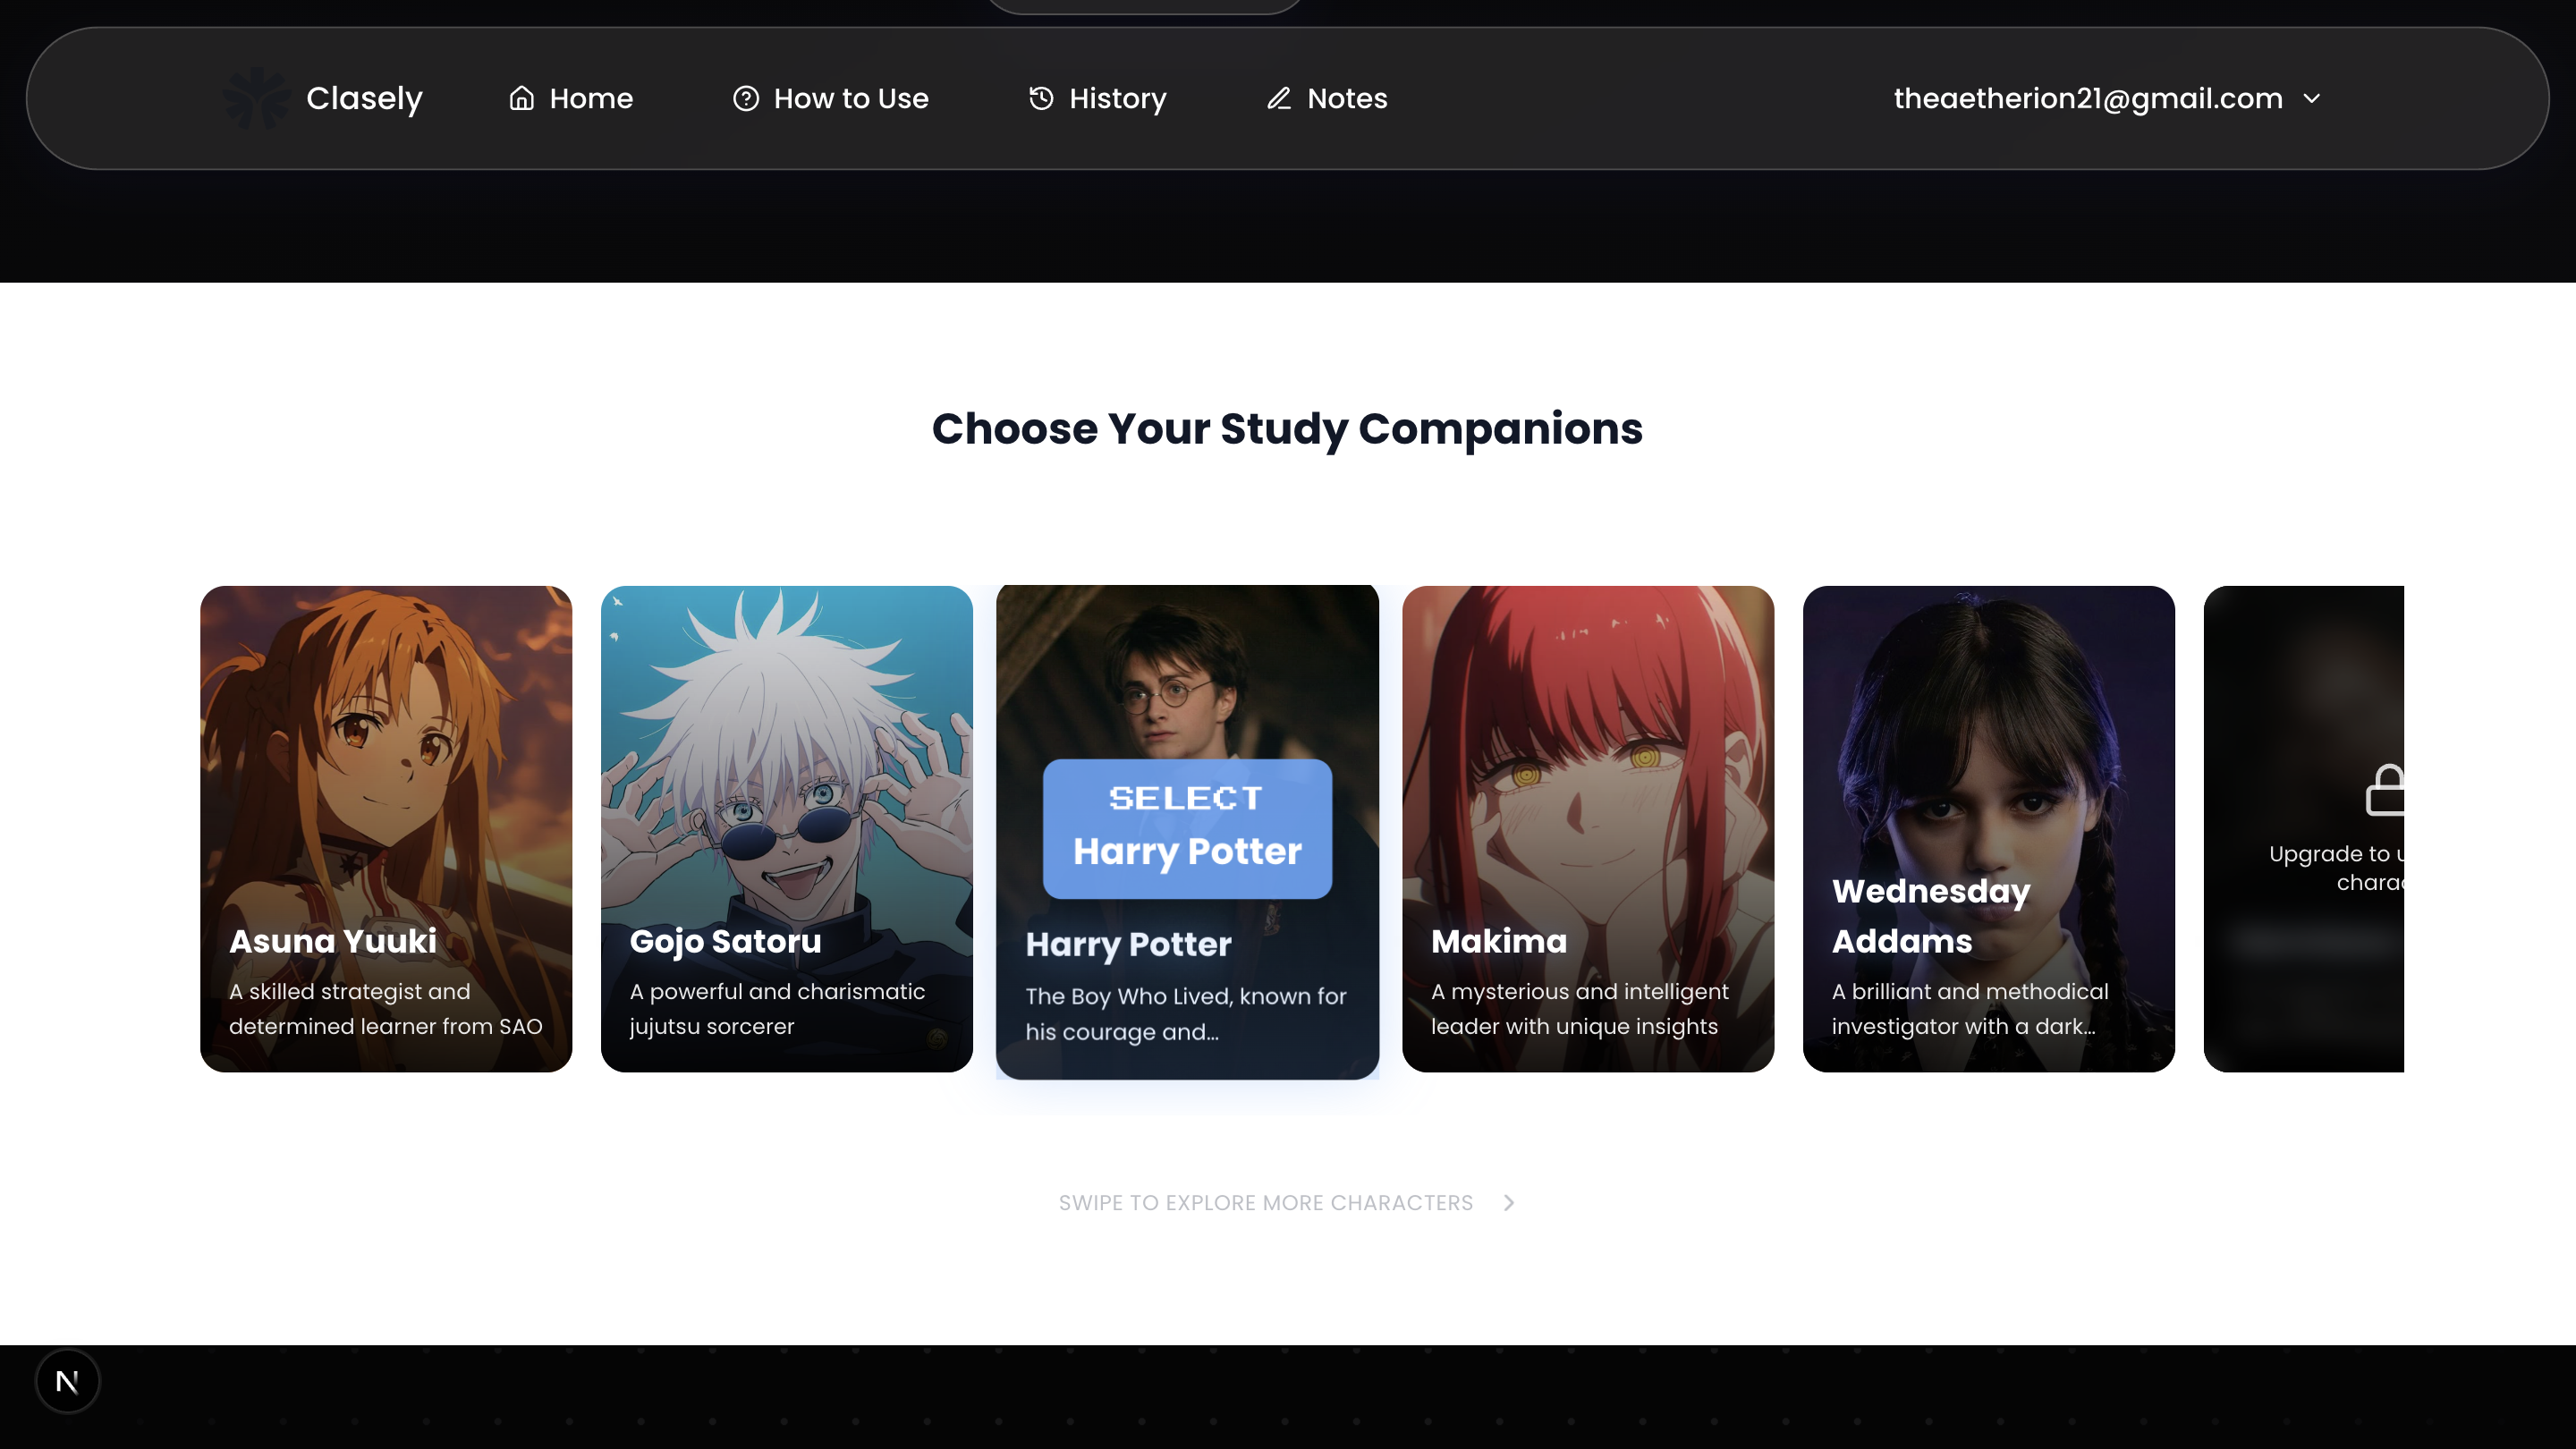Open the Notes section
This screenshot has height=1449, width=2576.
[1327, 98]
